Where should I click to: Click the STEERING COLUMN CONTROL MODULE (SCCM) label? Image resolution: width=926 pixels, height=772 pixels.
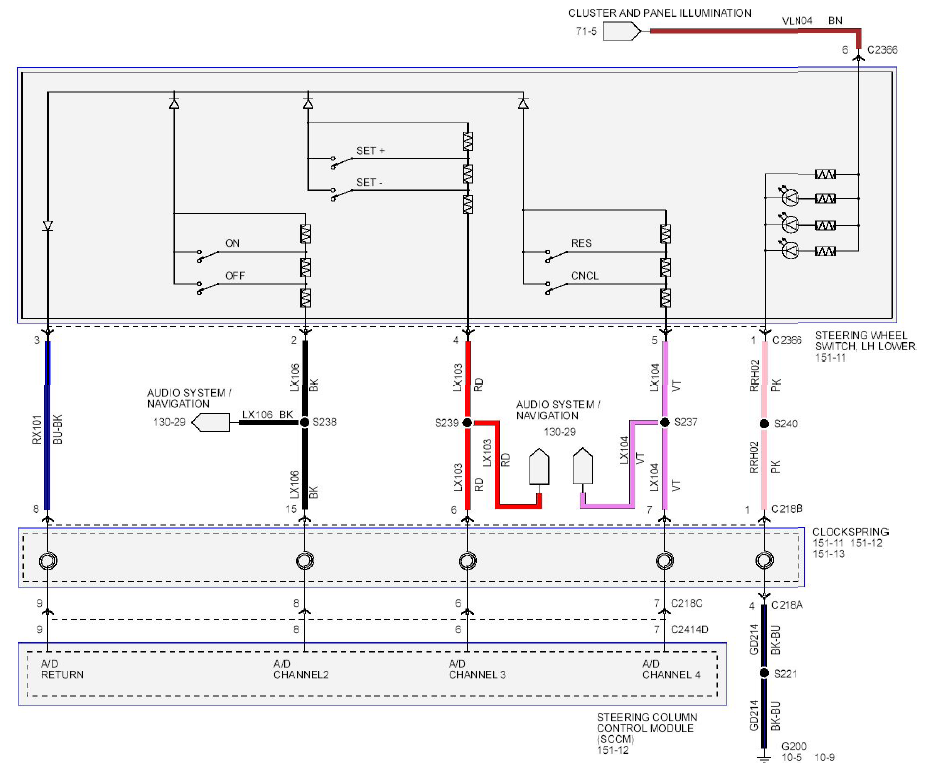(x=647, y=728)
